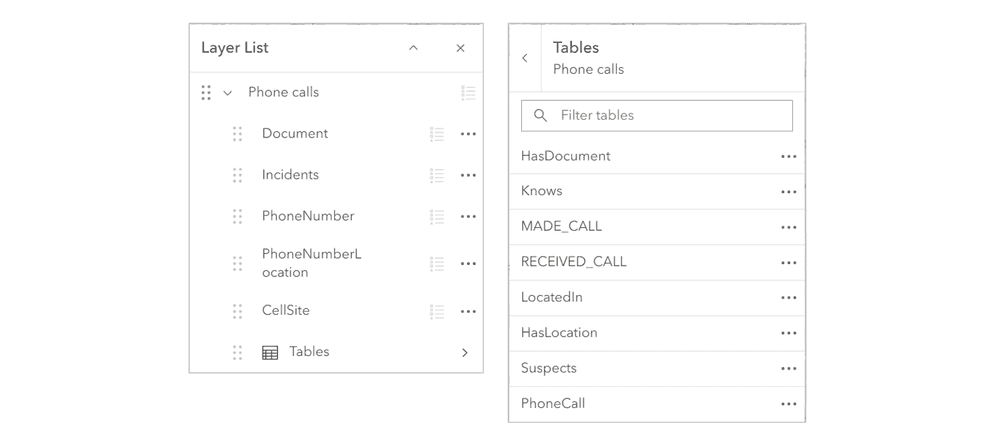
Task: Collapse the Layer List panel
Action: pos(413,48)
